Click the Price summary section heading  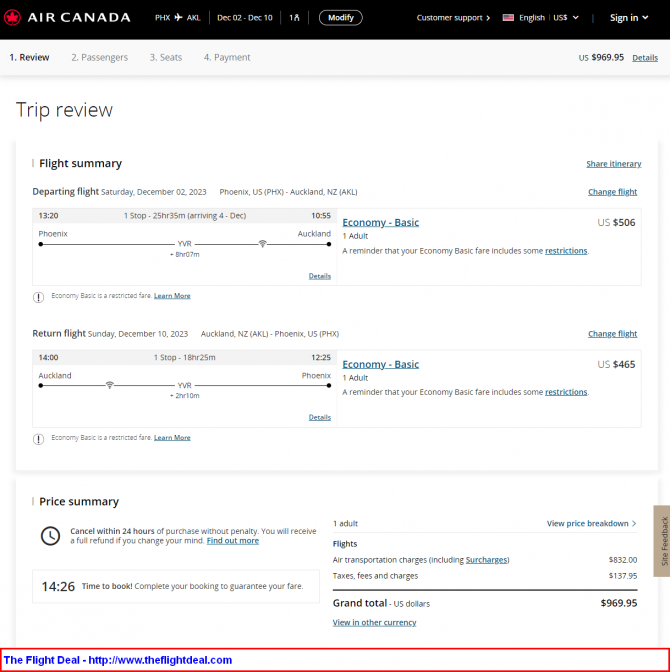point(79,501)
